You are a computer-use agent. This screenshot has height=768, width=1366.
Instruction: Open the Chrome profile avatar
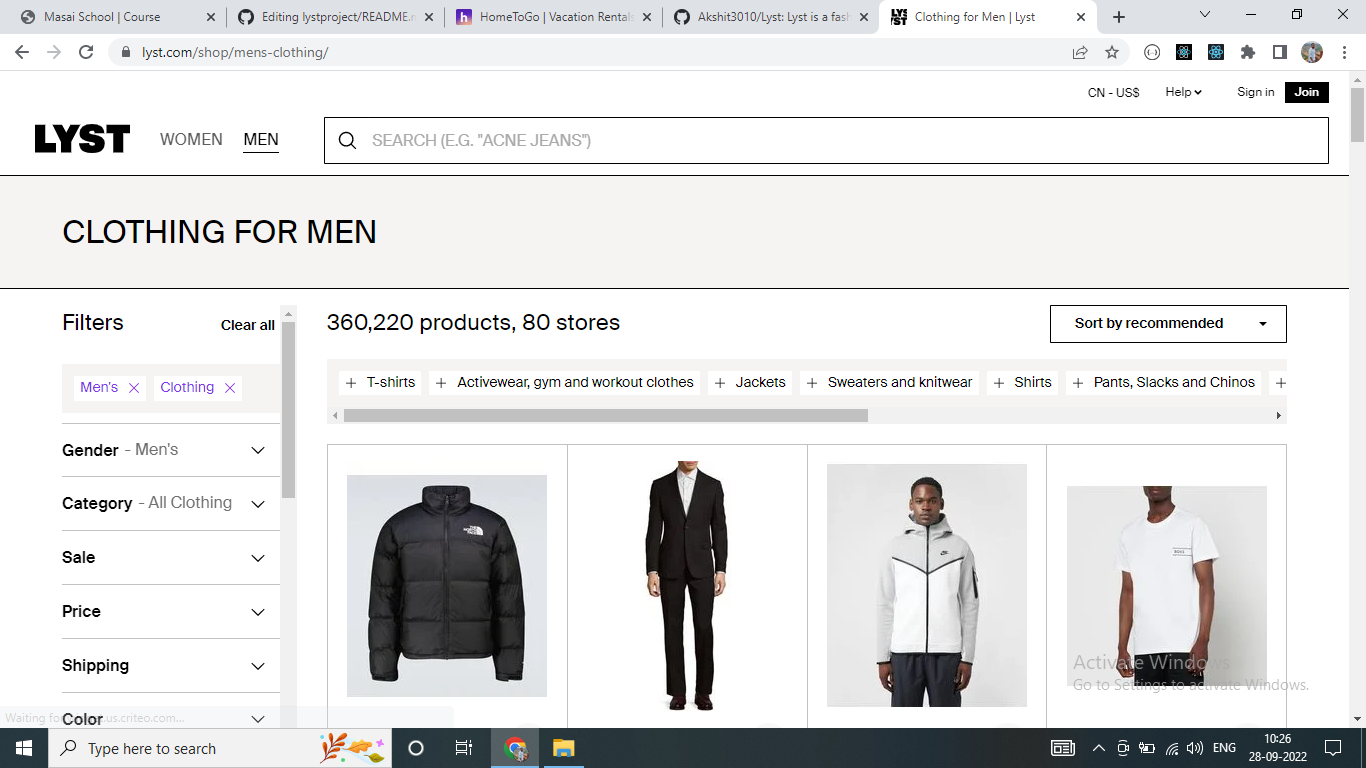click(1312, 52)
